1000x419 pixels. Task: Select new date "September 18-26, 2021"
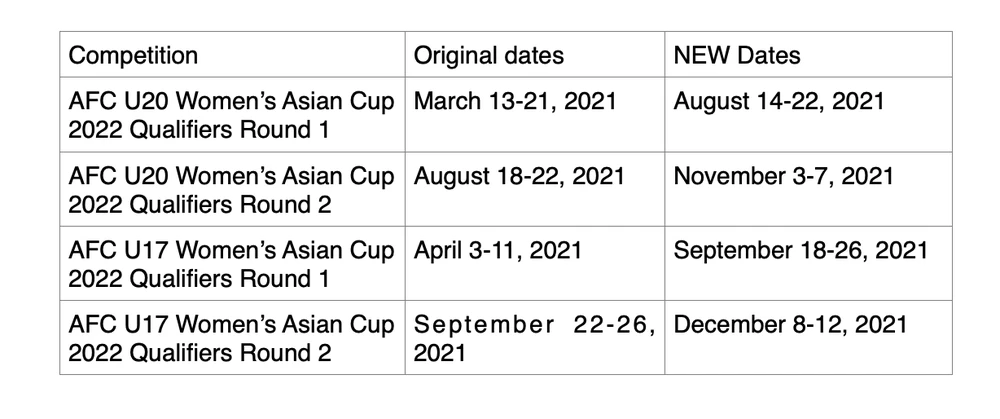[801, 251]
